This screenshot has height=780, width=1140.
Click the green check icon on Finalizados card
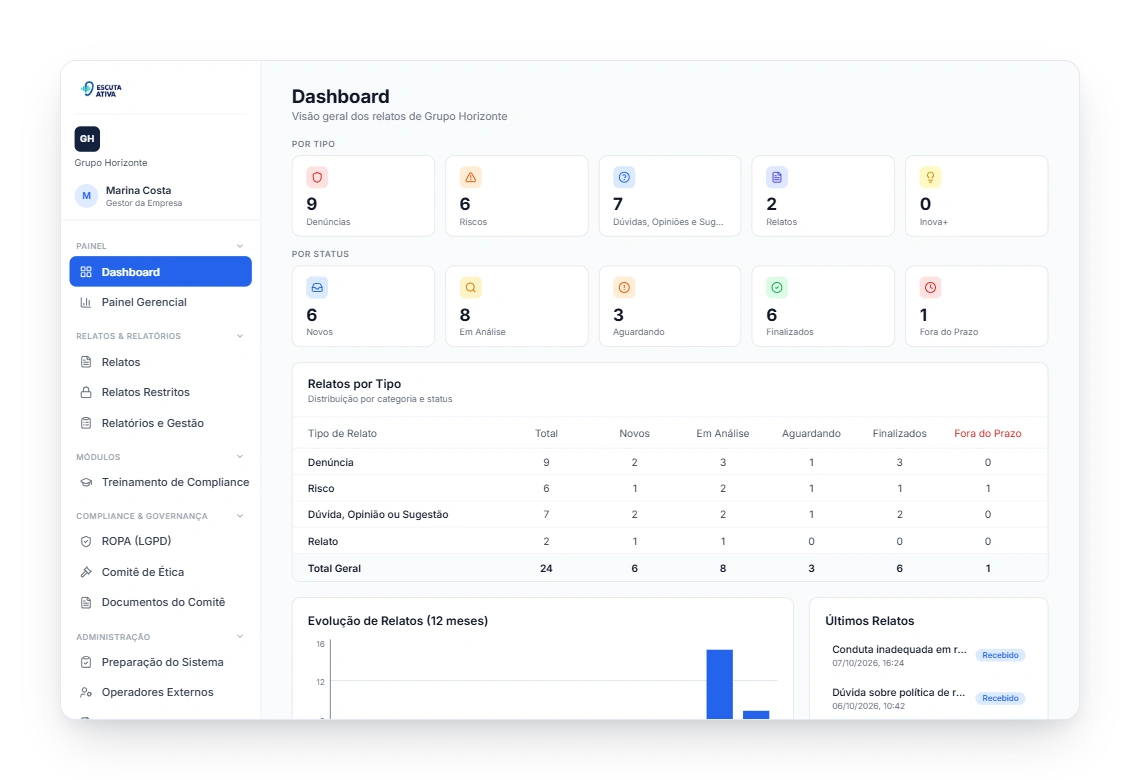click(x=776, y=288)
